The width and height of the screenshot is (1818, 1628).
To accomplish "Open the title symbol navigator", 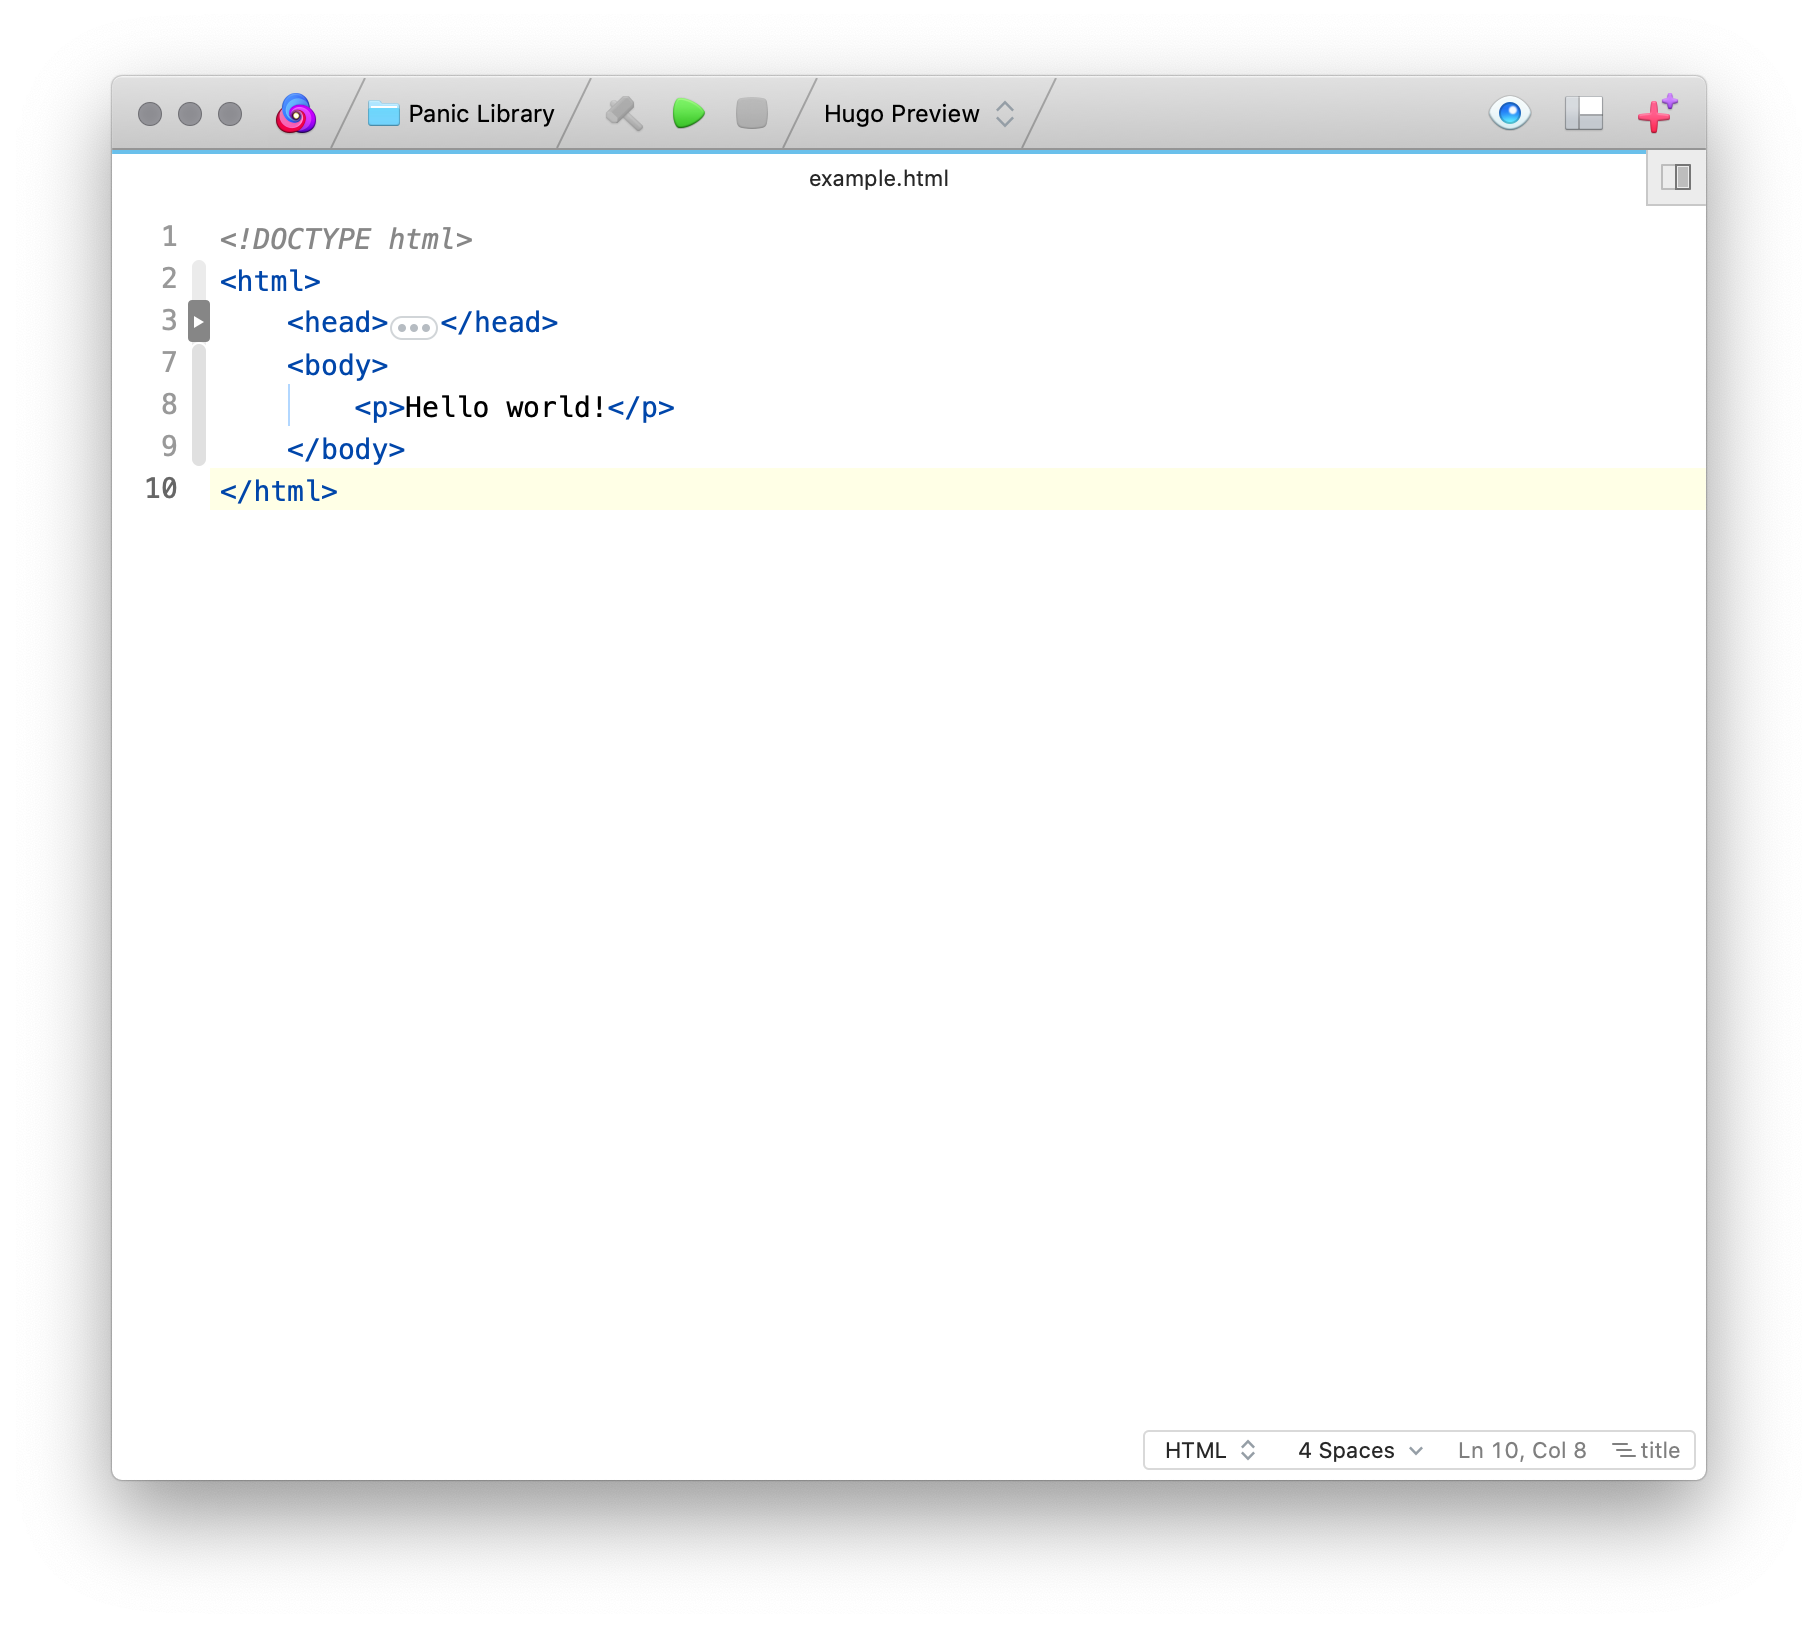I will click(x=1647, y=1450).
